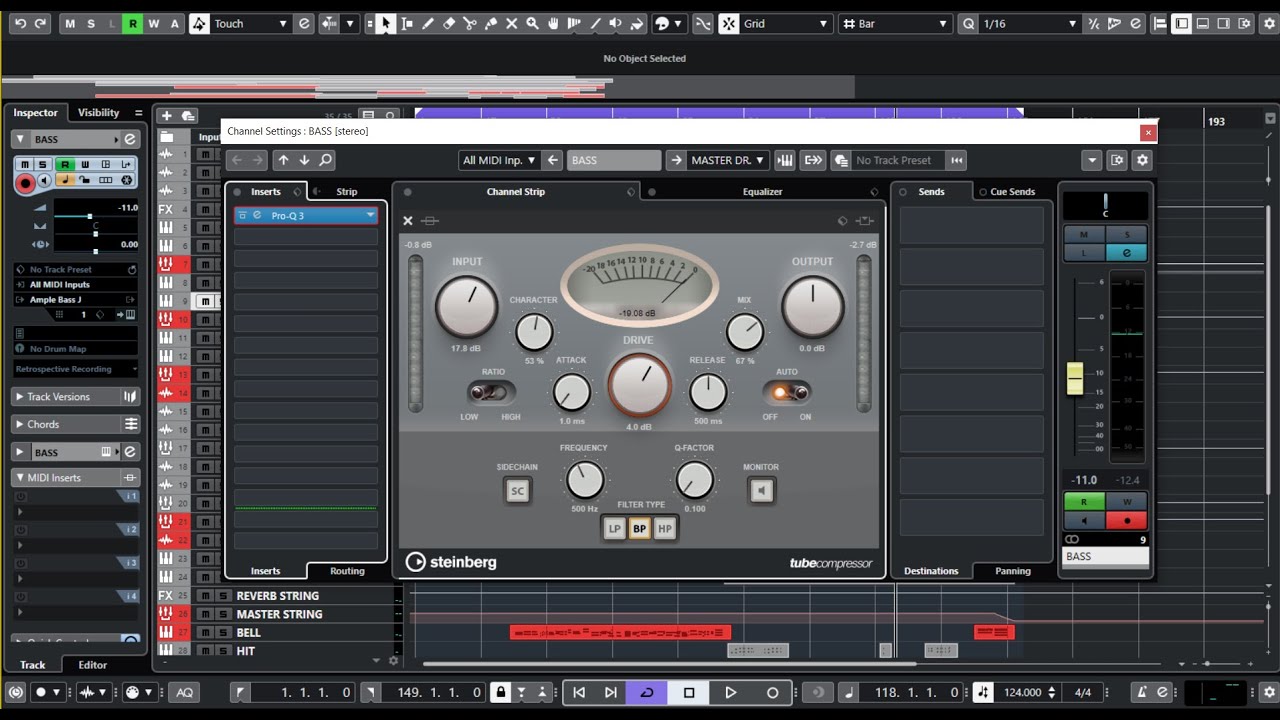Select the Glue tool

491,24
